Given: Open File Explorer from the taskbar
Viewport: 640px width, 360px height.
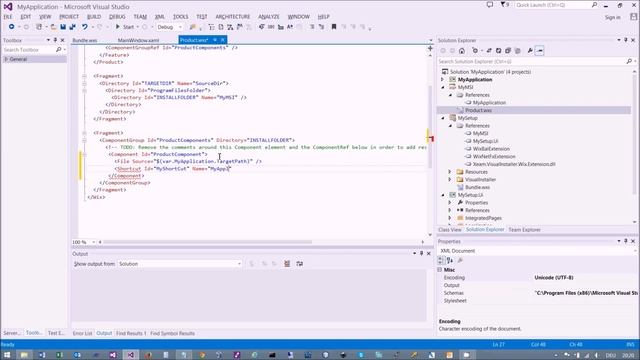Looking at the screenshot, I should 24,355.
